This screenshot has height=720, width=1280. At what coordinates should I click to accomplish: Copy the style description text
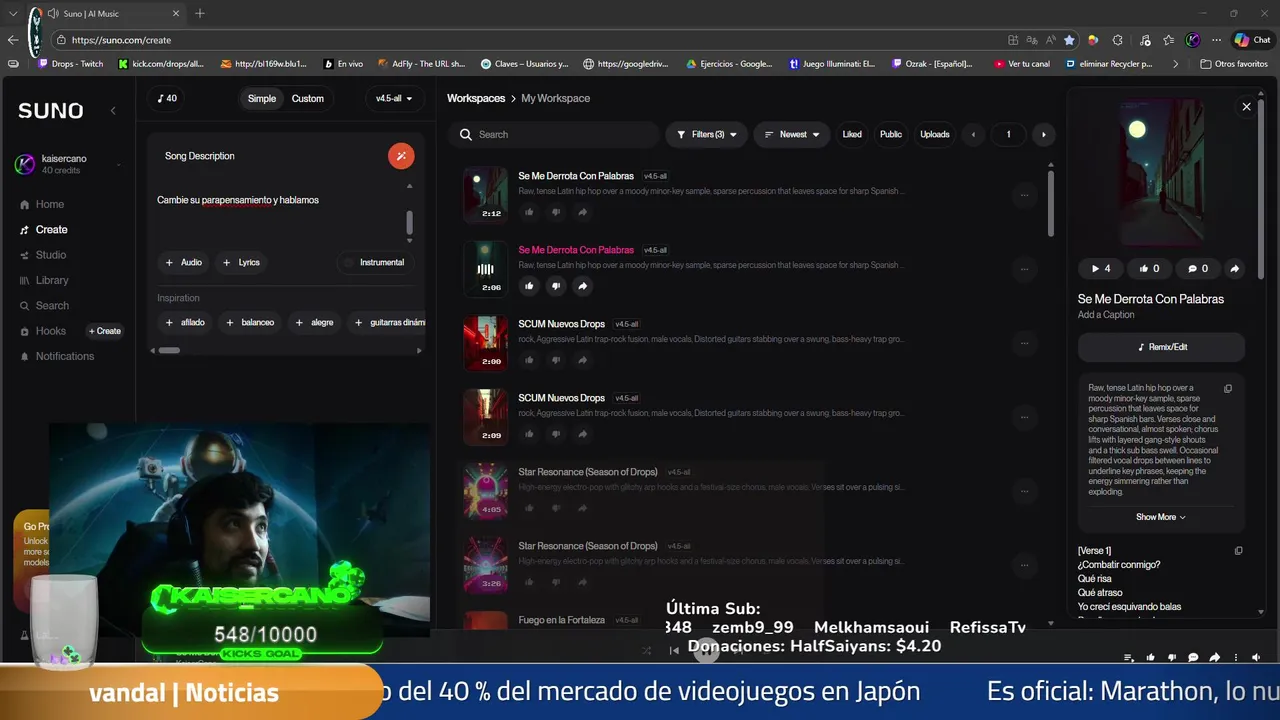point(1228,389)
